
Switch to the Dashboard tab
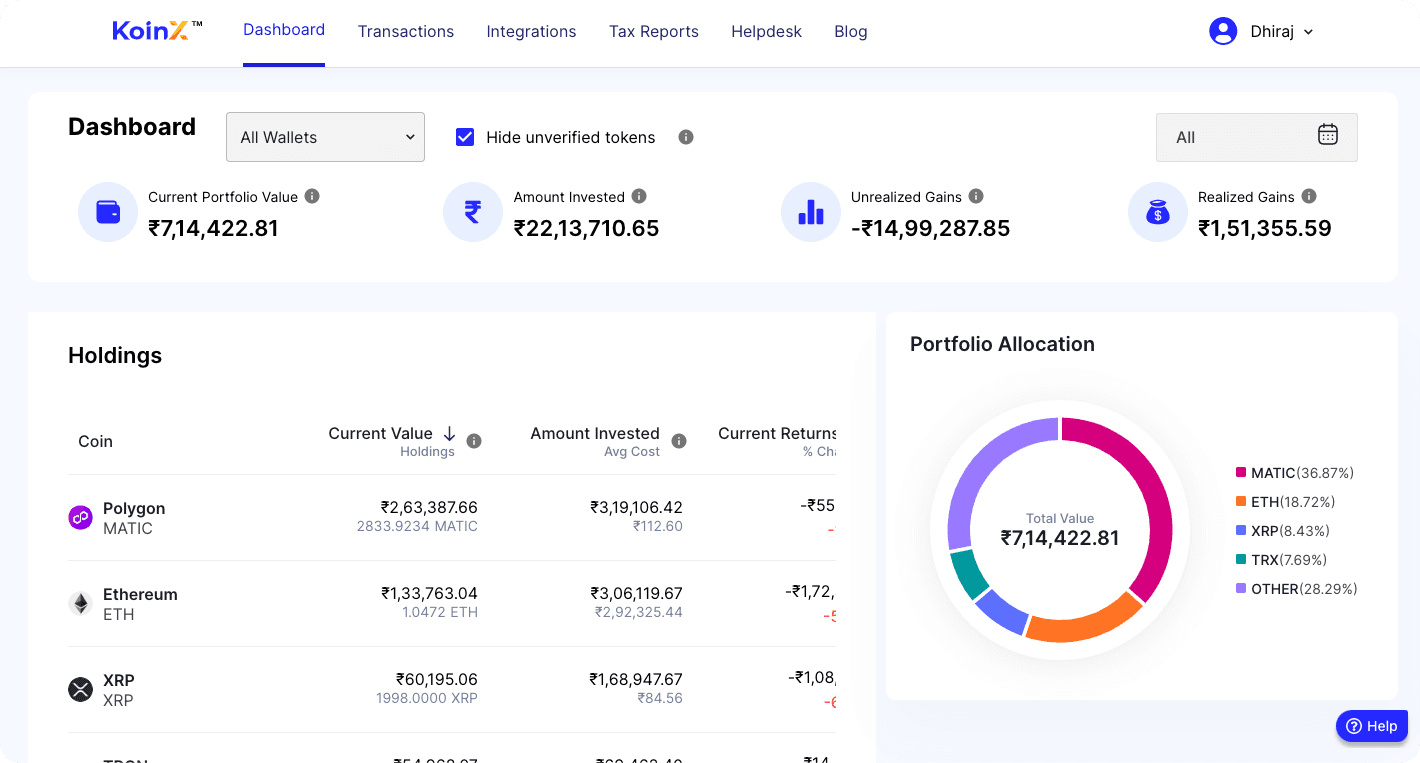tap(284, 30)
